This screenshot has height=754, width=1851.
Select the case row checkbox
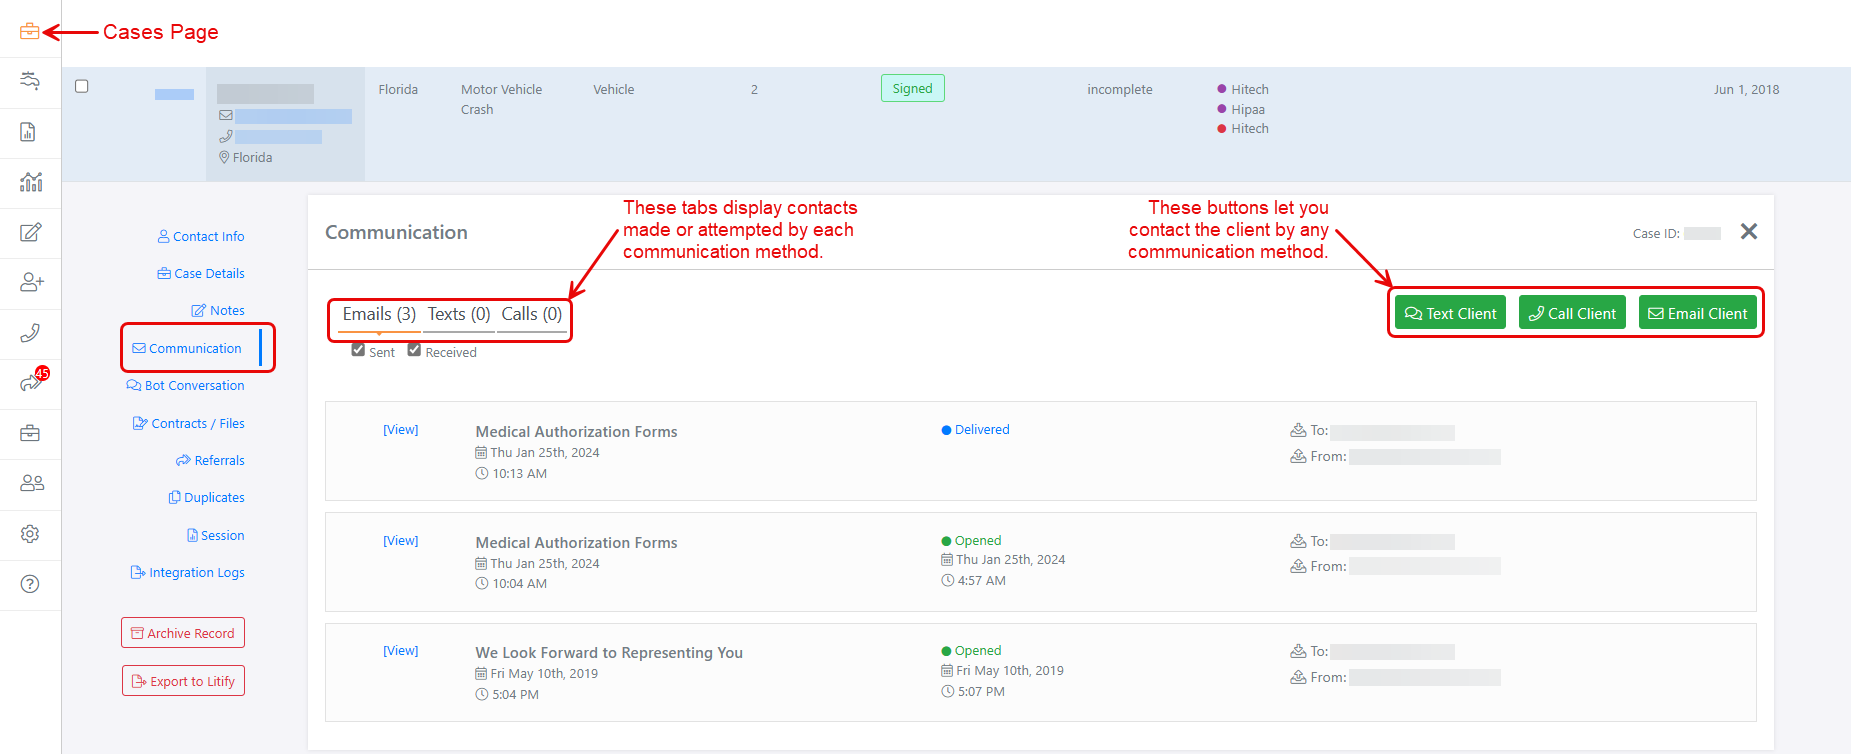82,86
